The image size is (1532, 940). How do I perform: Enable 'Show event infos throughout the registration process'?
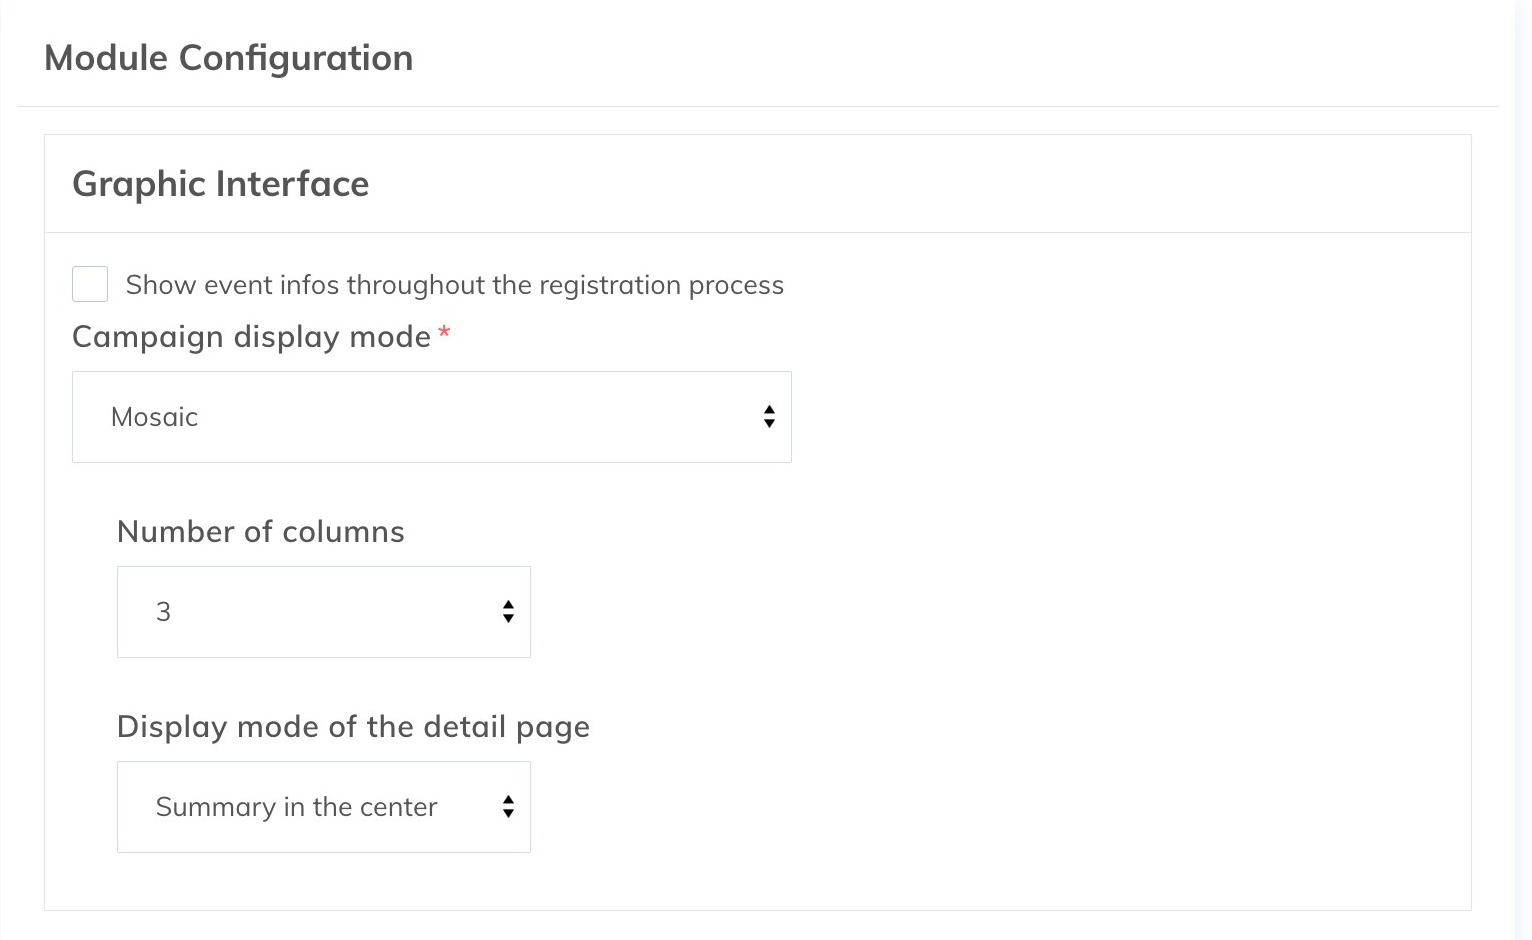(x=90, y=284)
